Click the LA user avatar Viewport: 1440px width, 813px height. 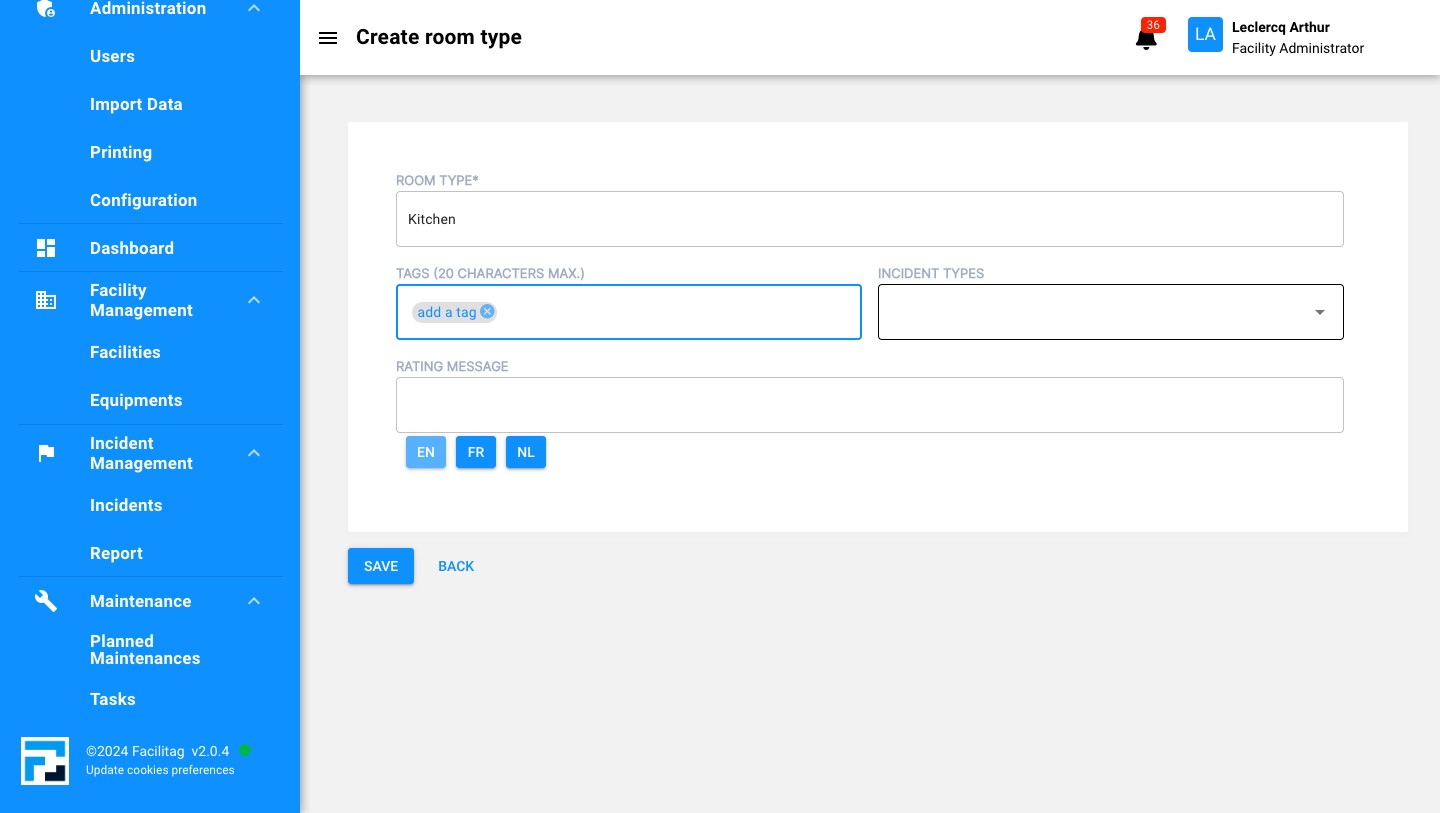(x=1205, y=35)
